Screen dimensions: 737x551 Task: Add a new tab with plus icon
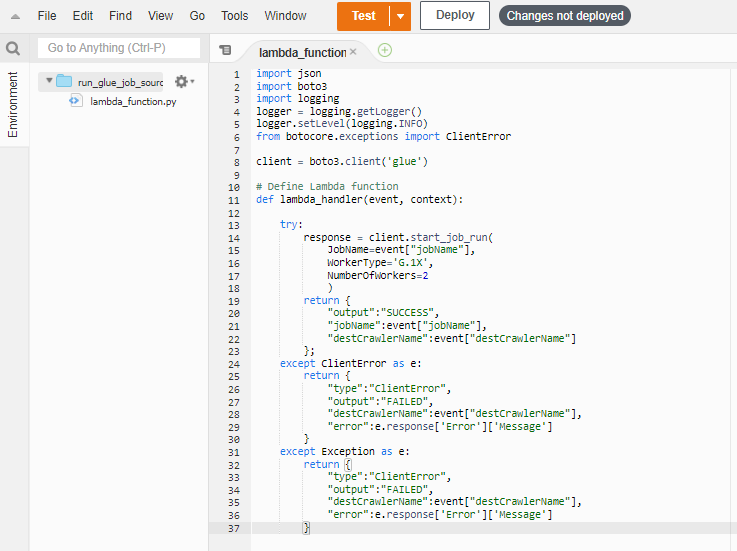pyautogui.click(x=385, y=50)
